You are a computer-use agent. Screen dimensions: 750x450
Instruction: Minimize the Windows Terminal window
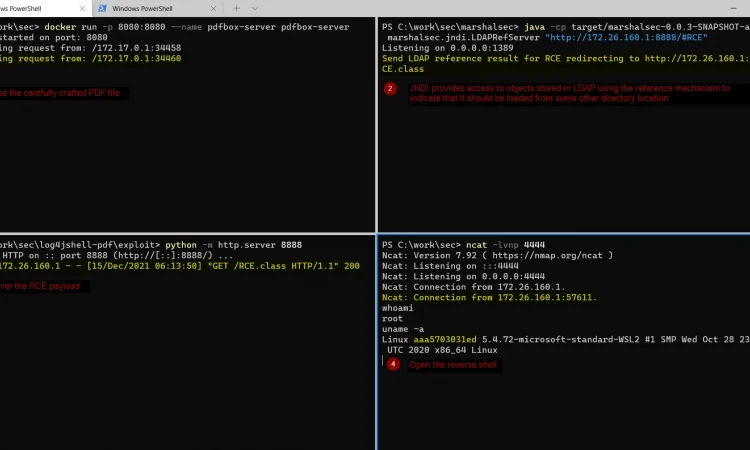pos(733,8)
